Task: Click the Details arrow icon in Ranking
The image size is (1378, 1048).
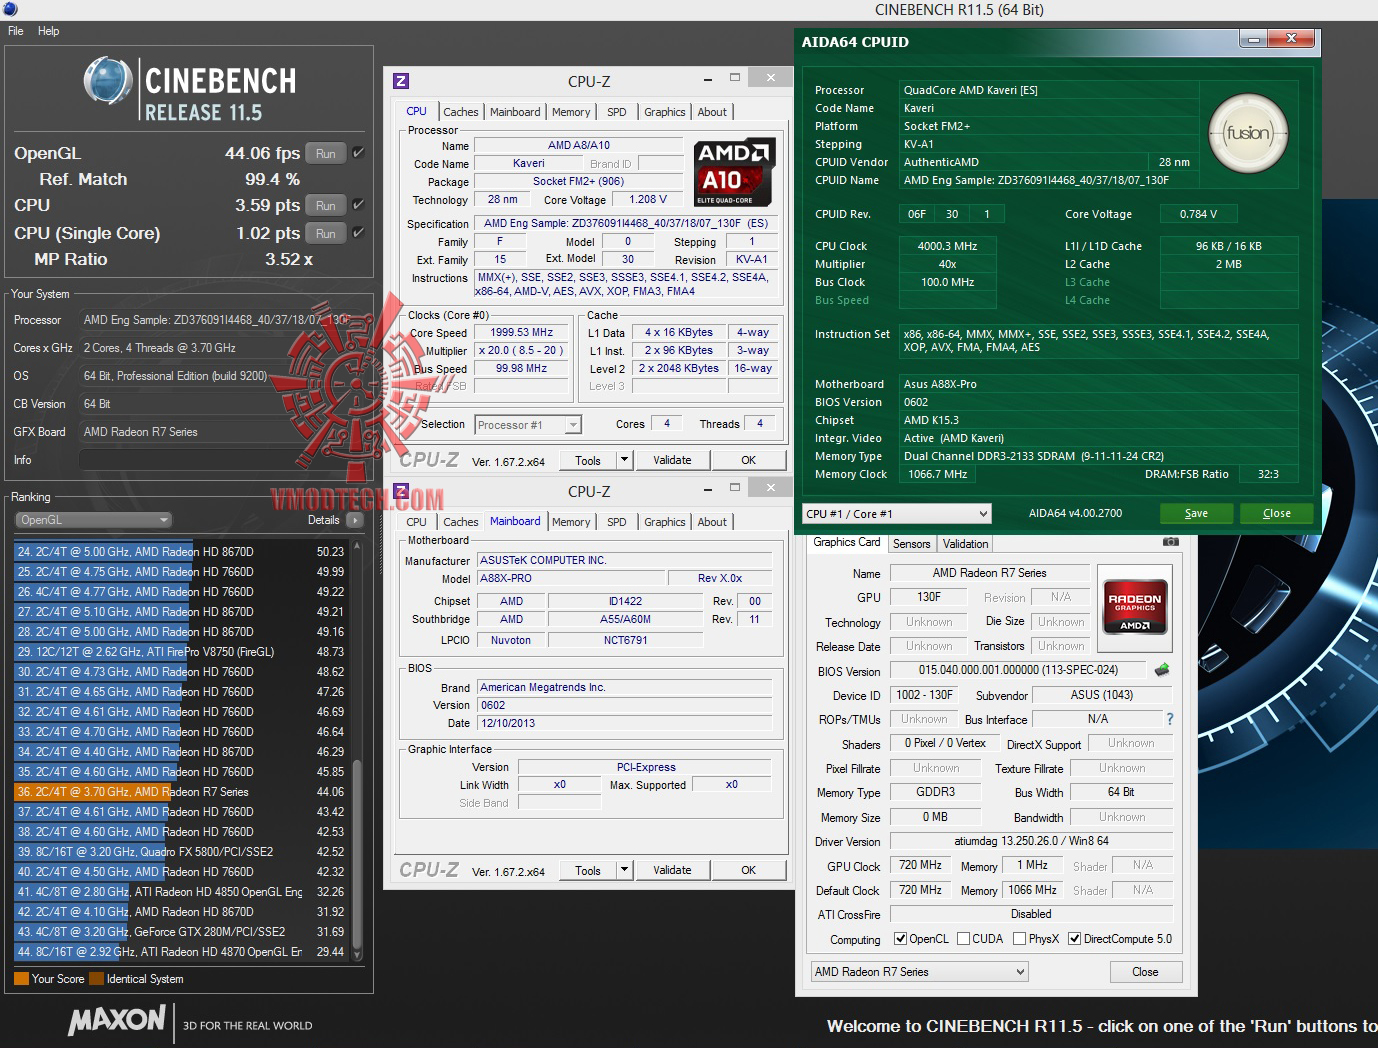Action: pyautogui.click(x=355, y=520)
